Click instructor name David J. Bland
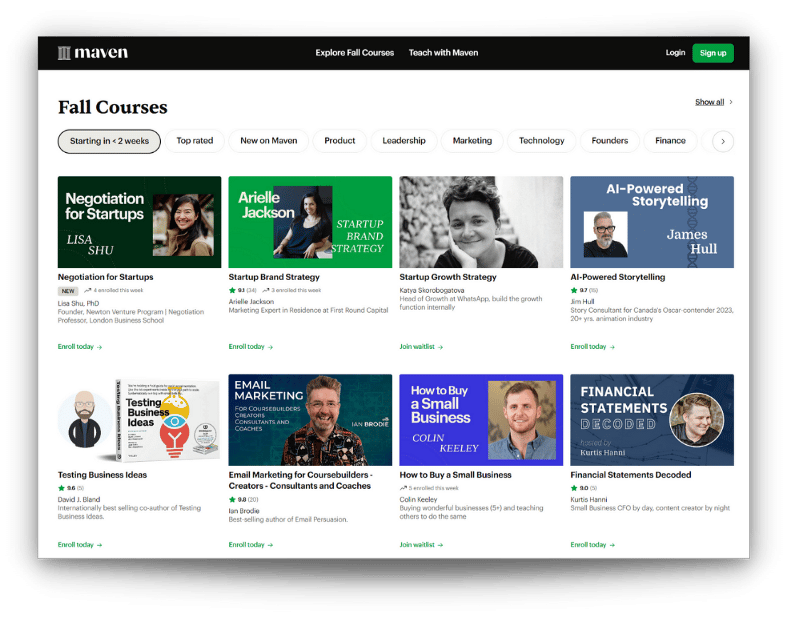This screenshot has height=618, width=786. point(79,500)
